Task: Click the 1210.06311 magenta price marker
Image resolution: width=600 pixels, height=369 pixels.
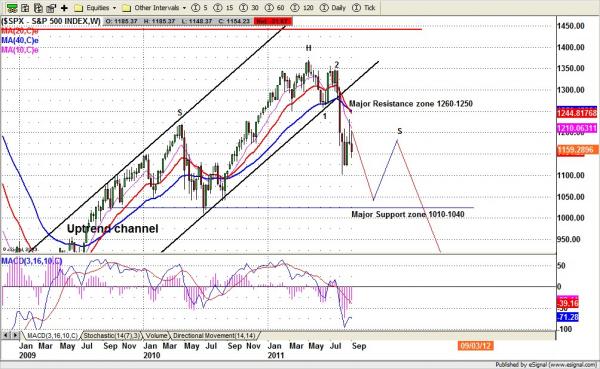Action: 577,128
